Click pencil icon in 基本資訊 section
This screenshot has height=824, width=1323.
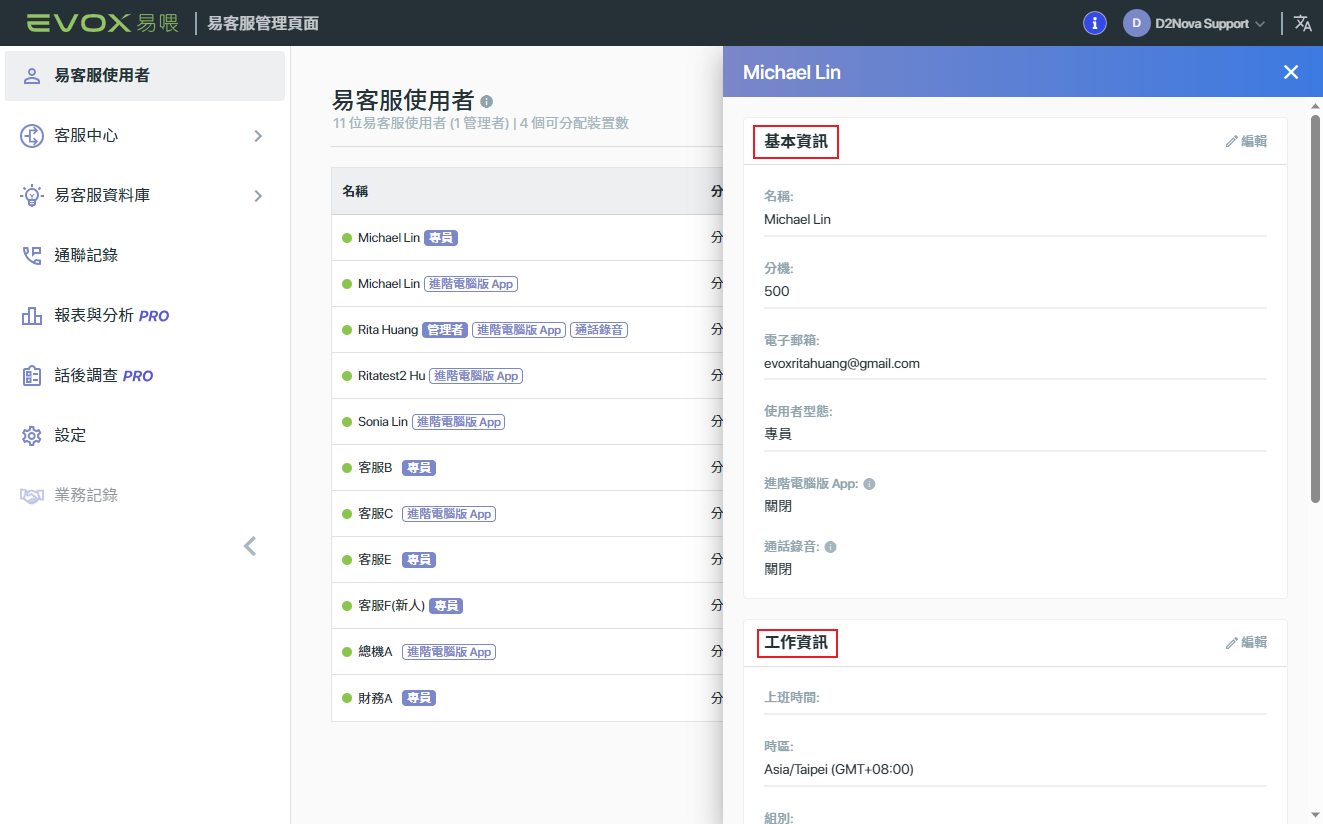pyautogui.click(x=1231, y=142)
